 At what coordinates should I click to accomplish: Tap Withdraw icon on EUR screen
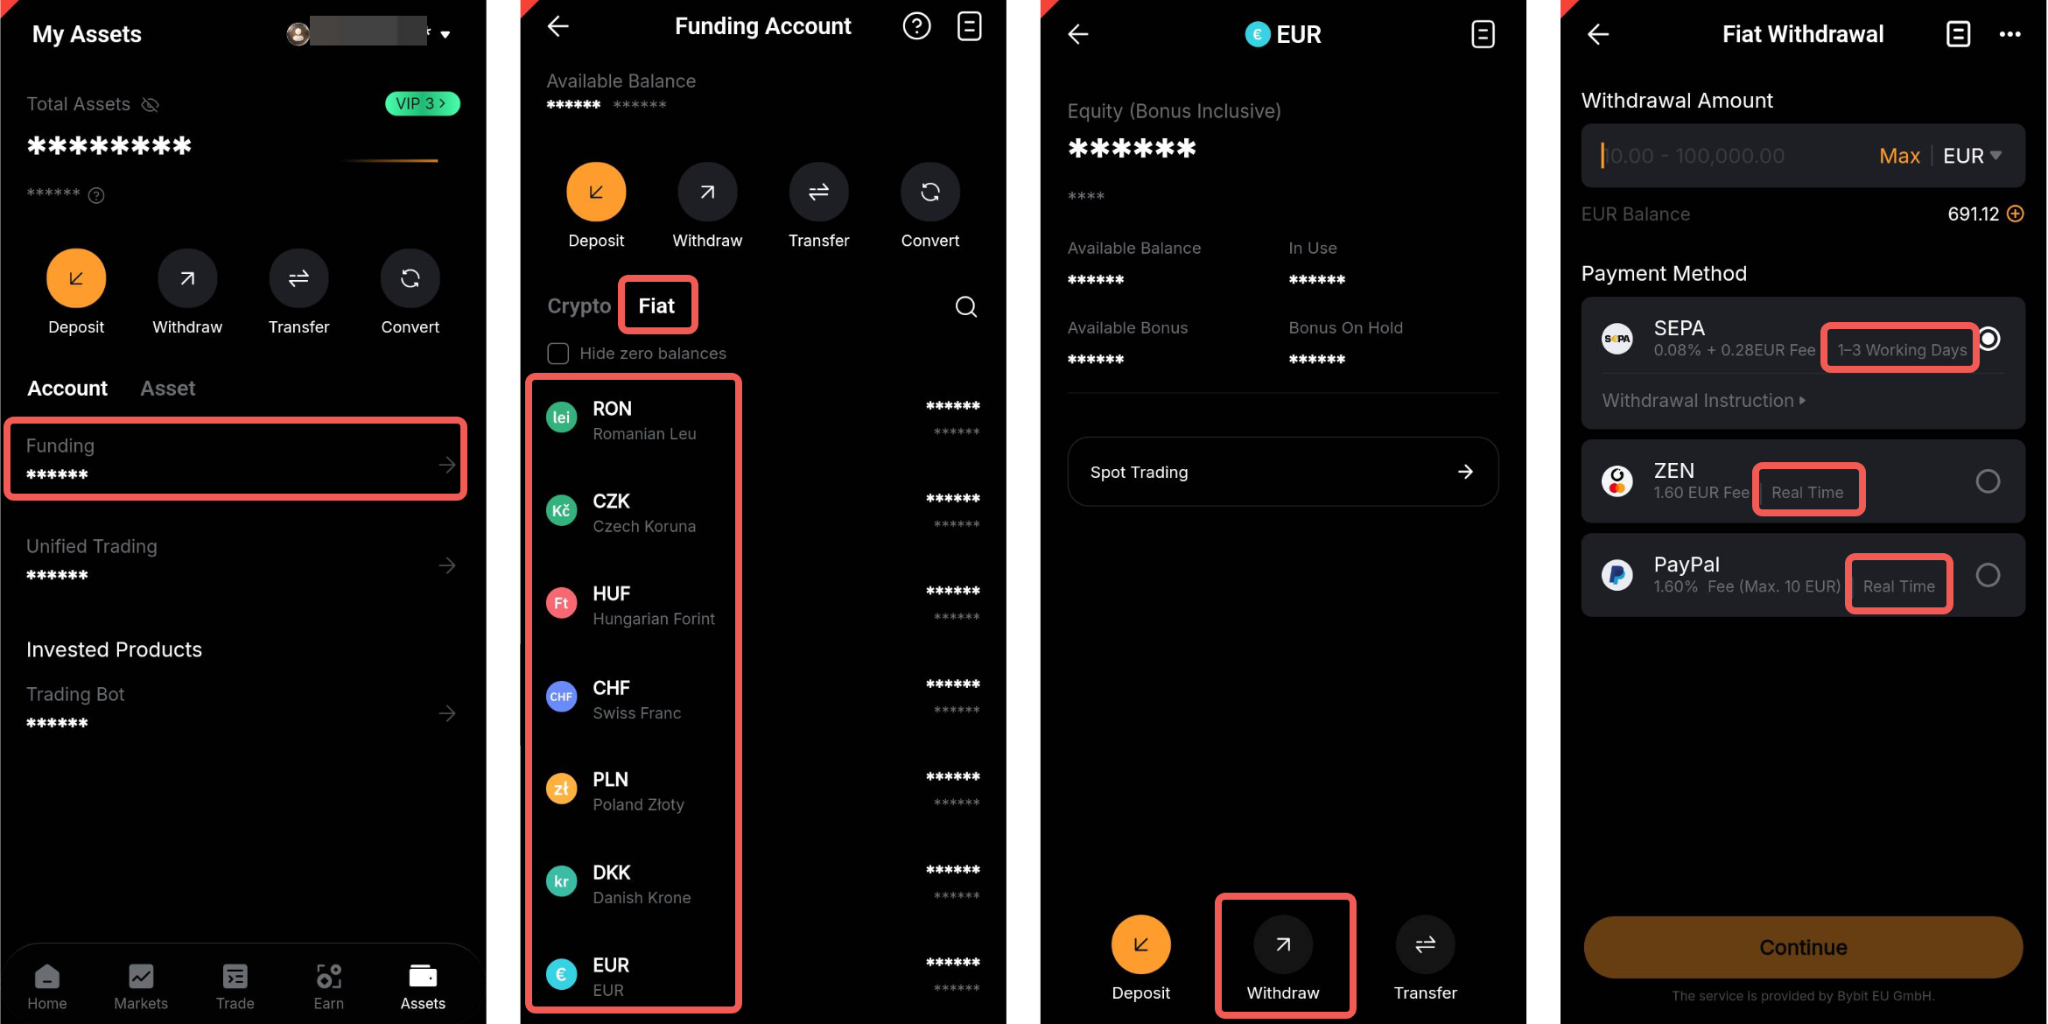pos(1283,944)
